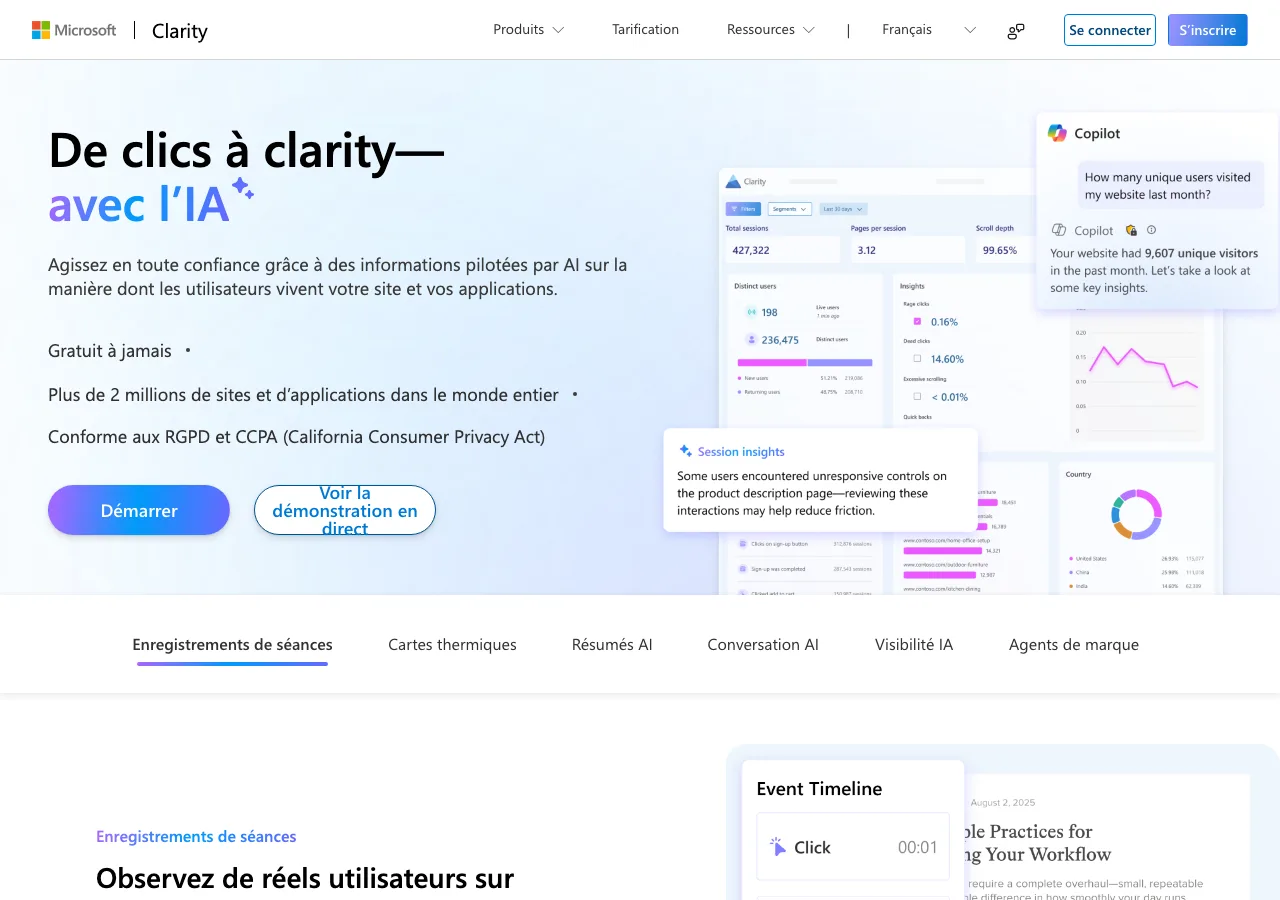
Task: Click the Click 00:01 event timeline entry
Action: pyautogui.click(x=853, y=847)
